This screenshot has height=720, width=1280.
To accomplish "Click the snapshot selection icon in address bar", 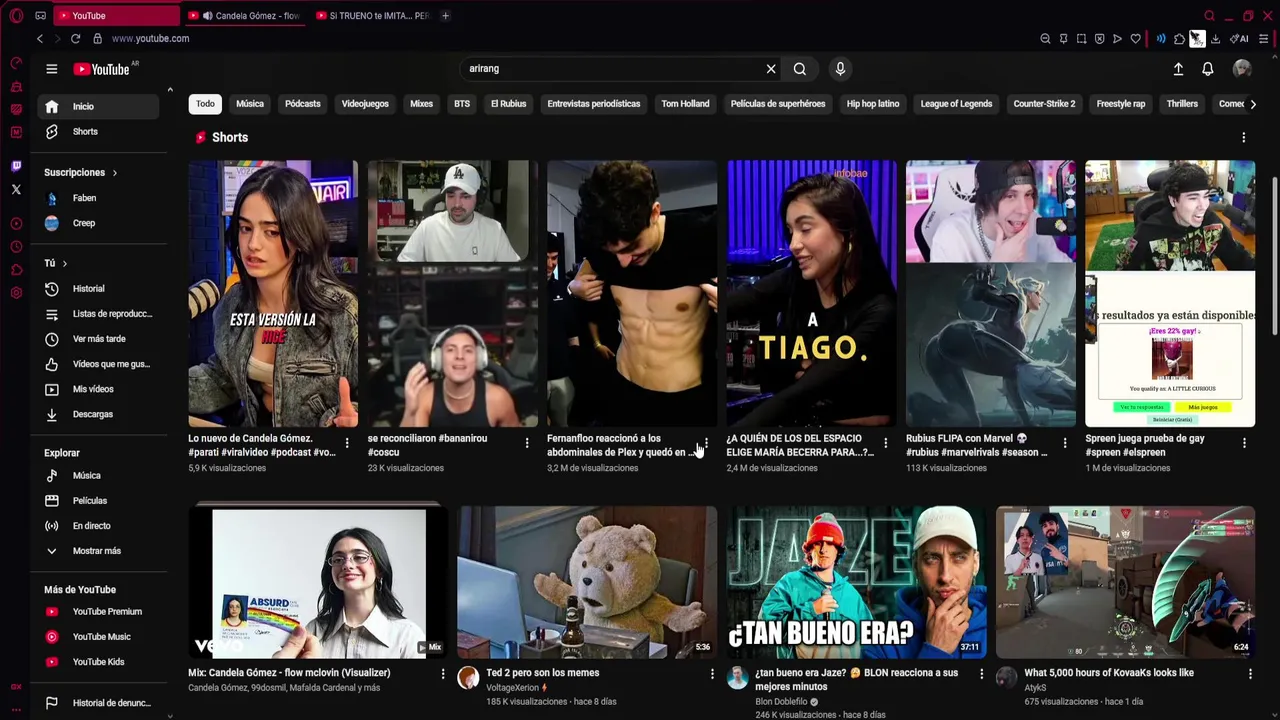I will [x=1081, y=39].
